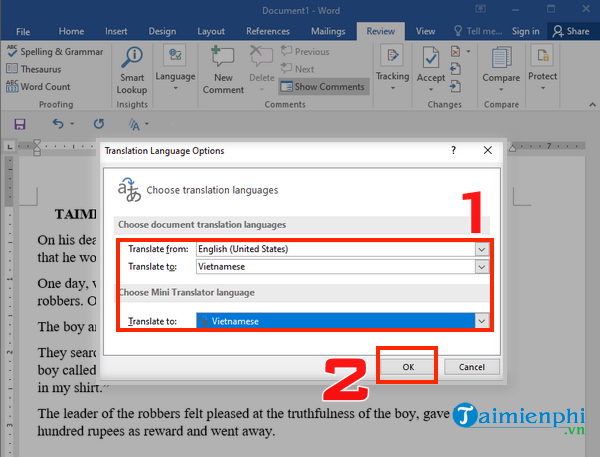
Task: Switch to the Insert tab
Action: click(x=116, y=31)
